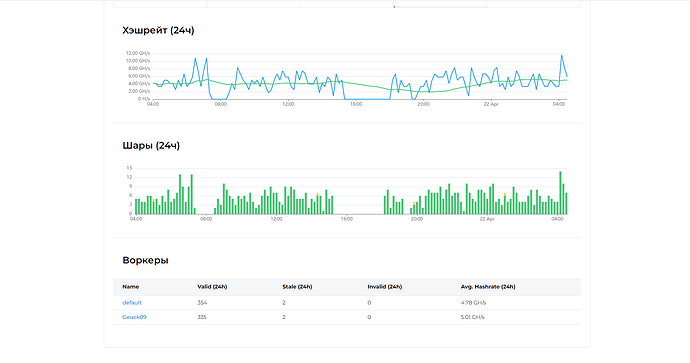This screenshot has width=690, height=363.
Task: Click the 6.00 GH/s axis label
Action: click(139, 76)
